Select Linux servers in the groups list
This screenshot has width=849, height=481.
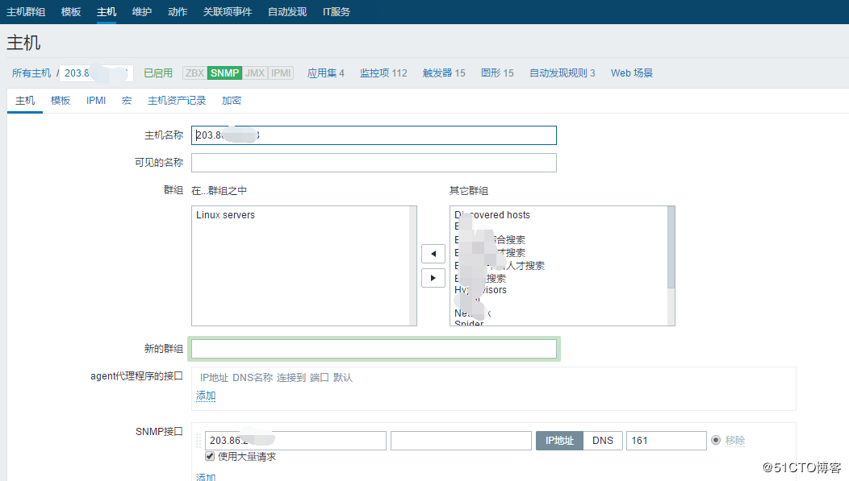point(225,215)
